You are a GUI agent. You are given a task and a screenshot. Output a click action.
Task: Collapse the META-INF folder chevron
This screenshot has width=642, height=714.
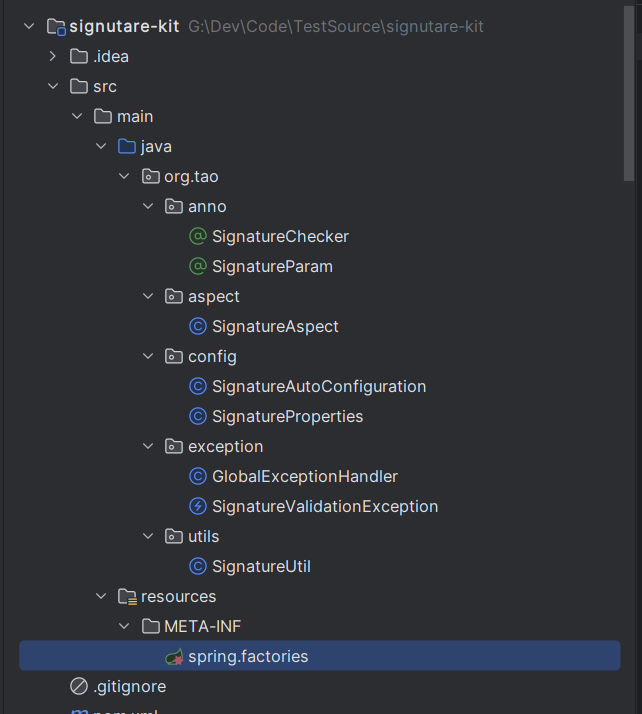point(124,626)
